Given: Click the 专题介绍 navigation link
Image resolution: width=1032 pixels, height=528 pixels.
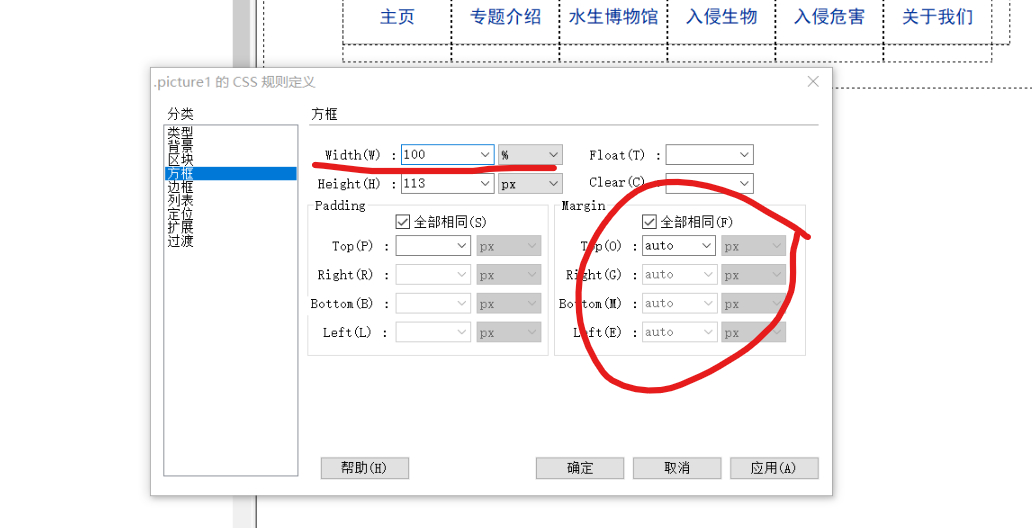Looking at the screenshot, I should [x=505, y=16].
